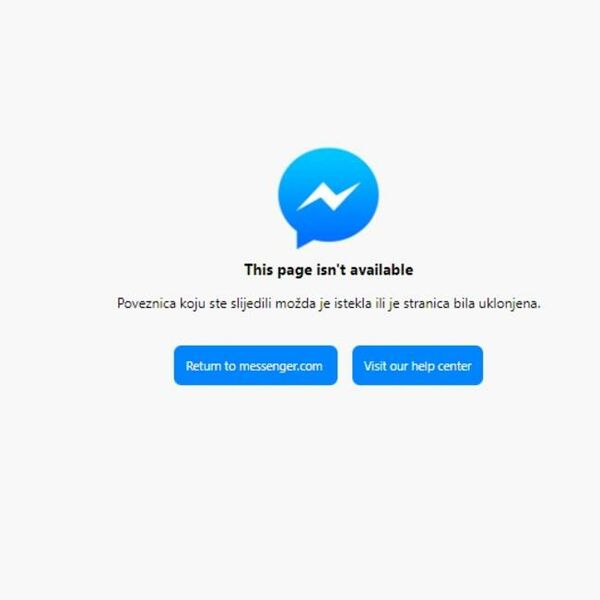Click "messenger.com" text inside the left button
This screenshot has height=600, width=600.
point(281,366)
